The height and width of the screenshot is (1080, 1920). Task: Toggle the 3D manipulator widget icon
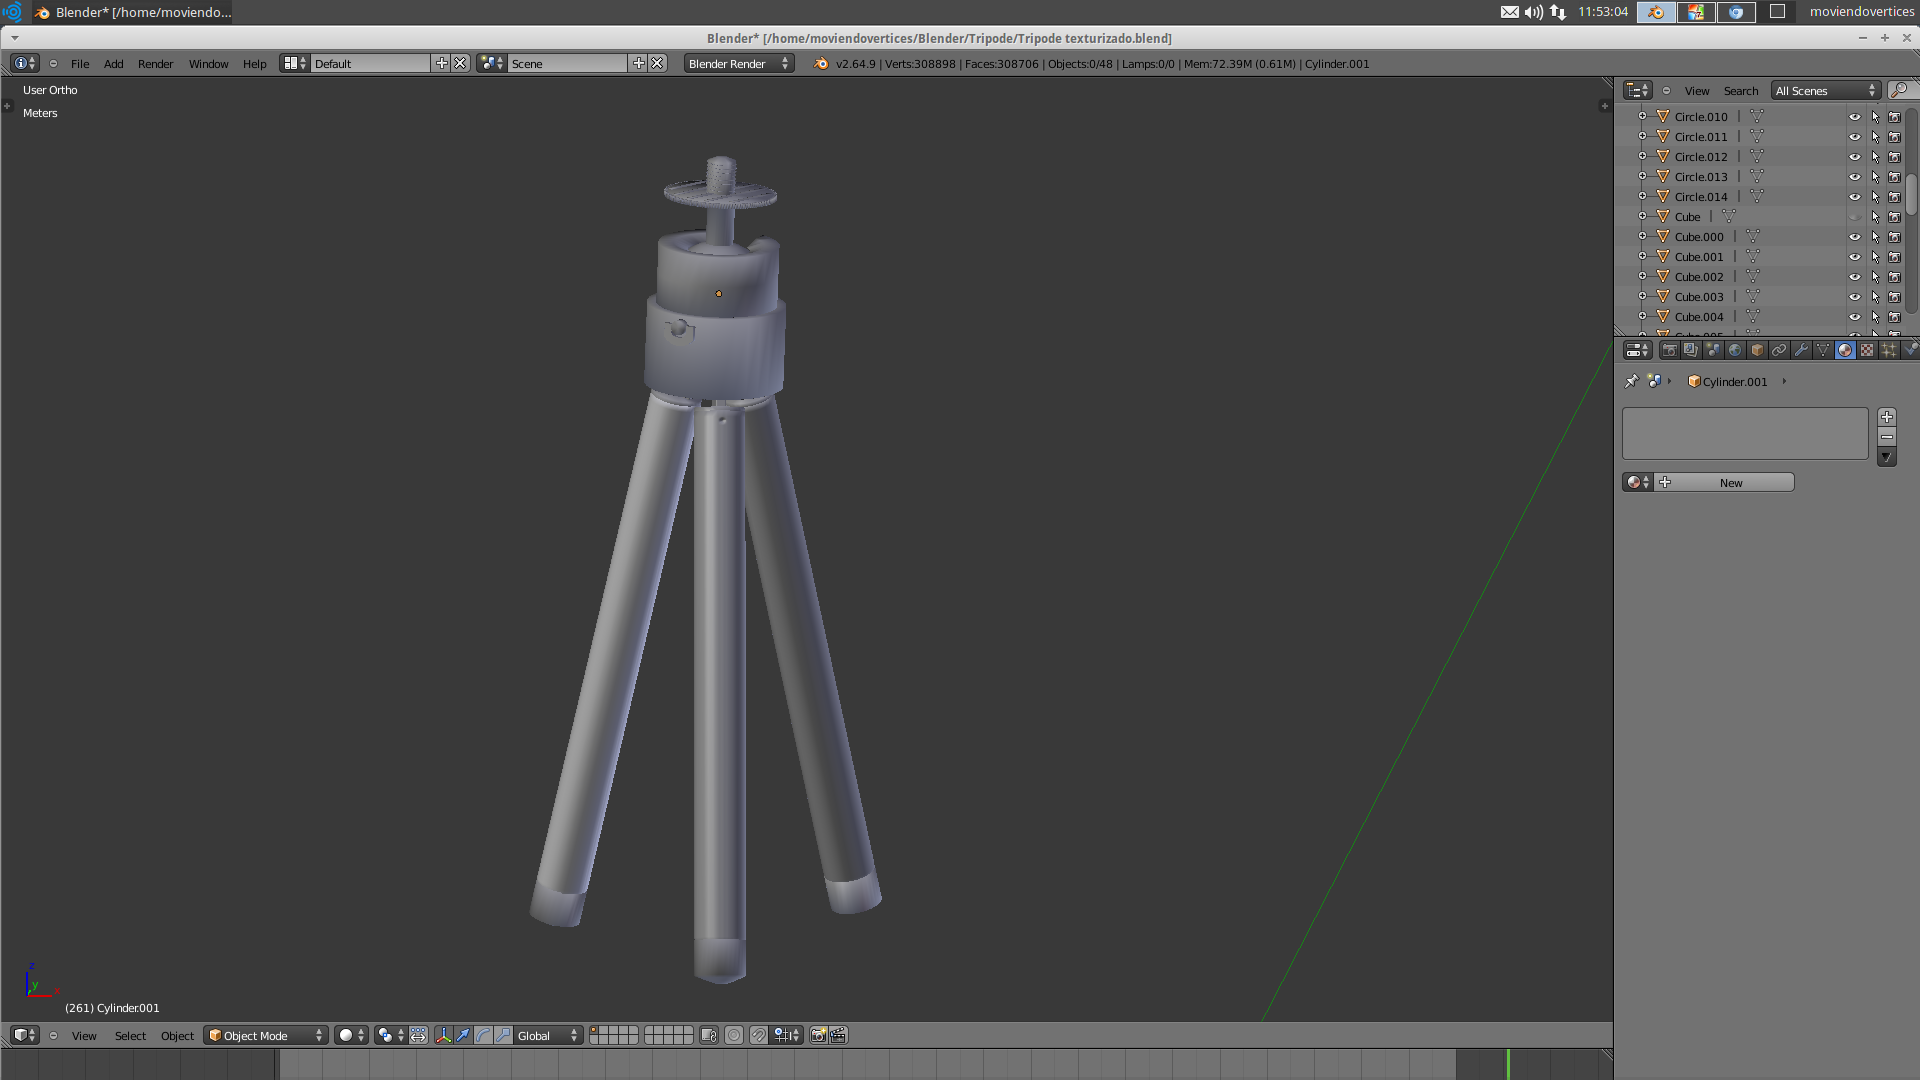[x=443, y=1035]
